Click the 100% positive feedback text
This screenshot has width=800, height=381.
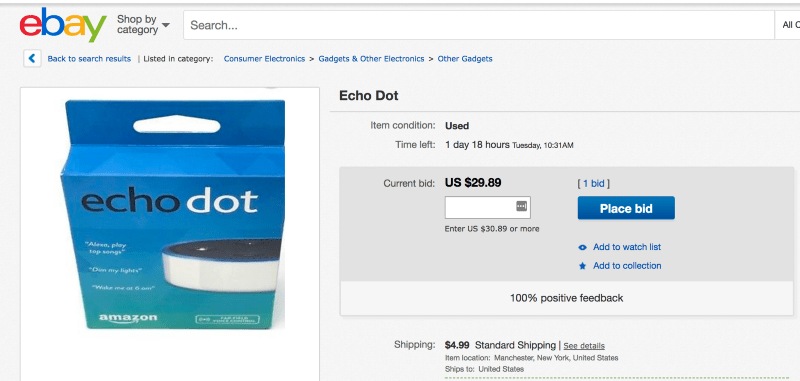[566, 298]
